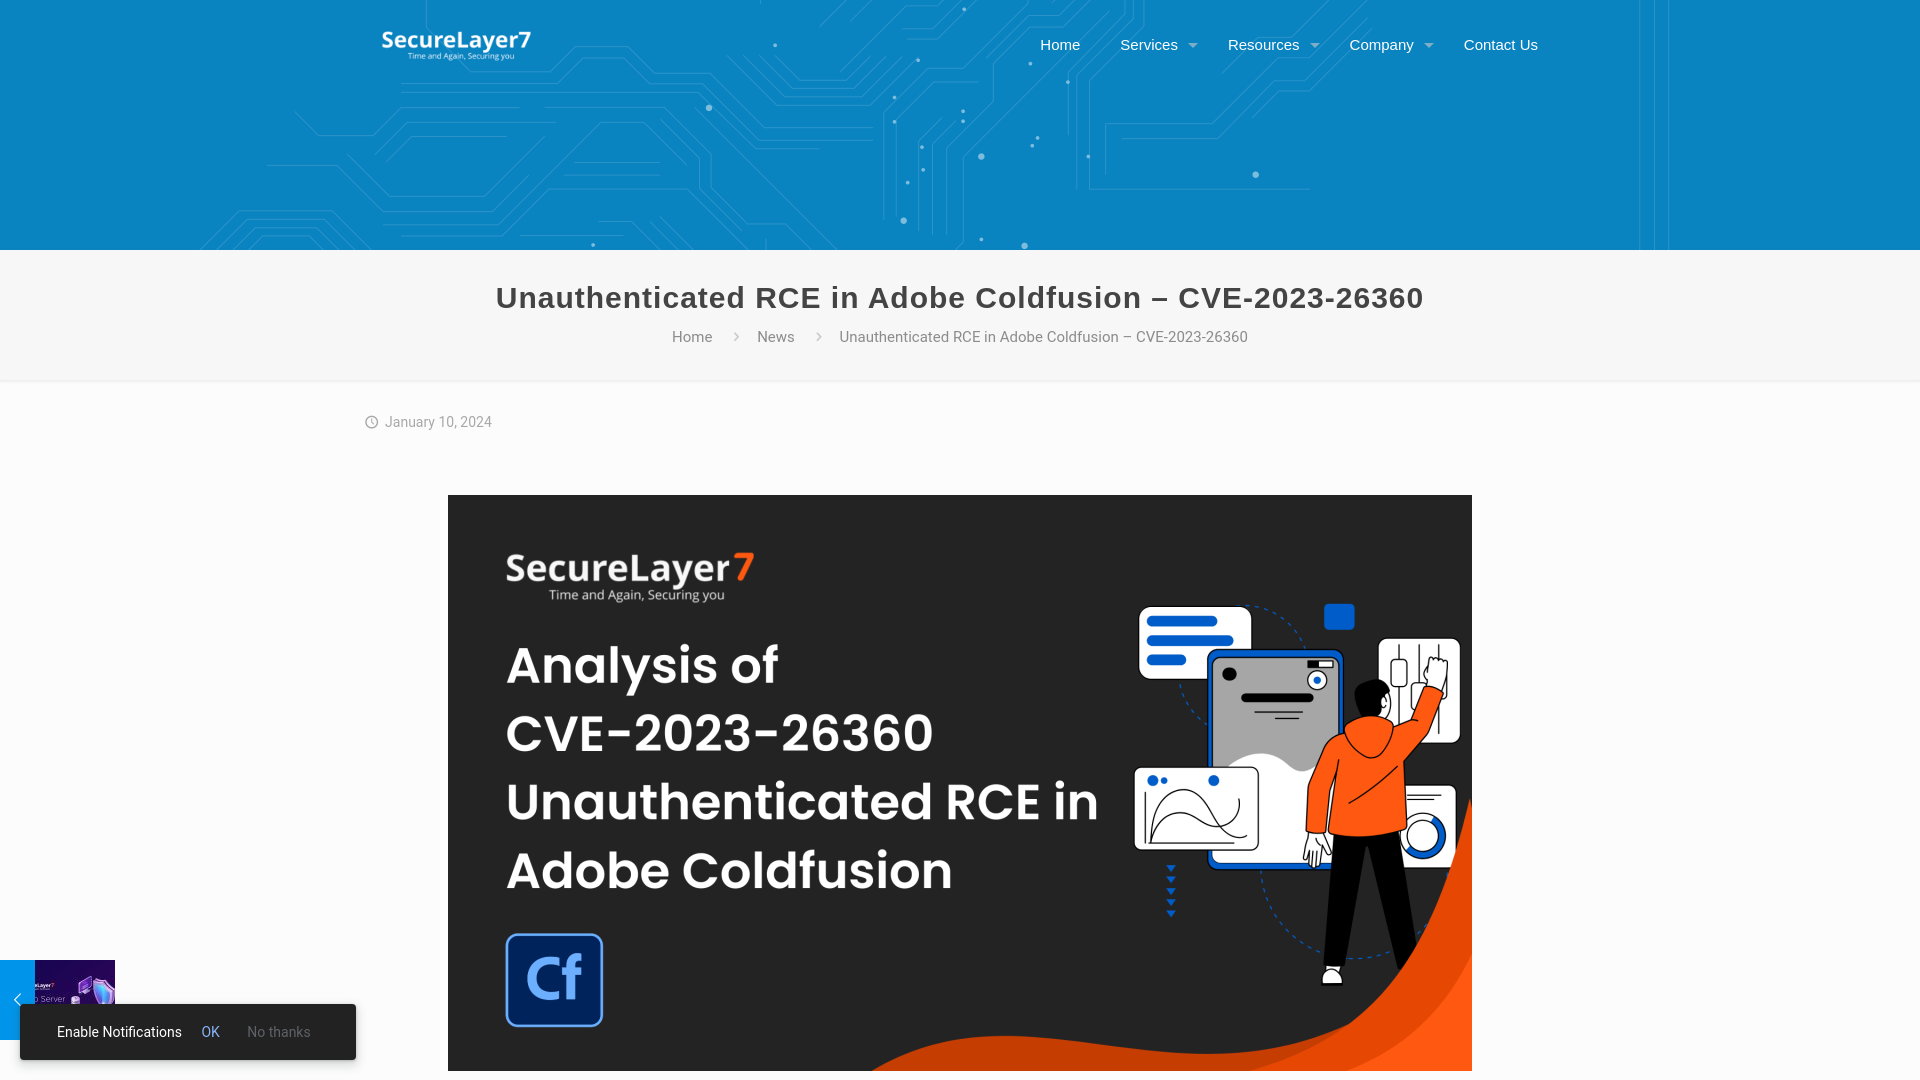Click the Company dropdown arrow
This screenshot has height=1080, width=1920.
pyautogui.click(x=1428, y=45)
